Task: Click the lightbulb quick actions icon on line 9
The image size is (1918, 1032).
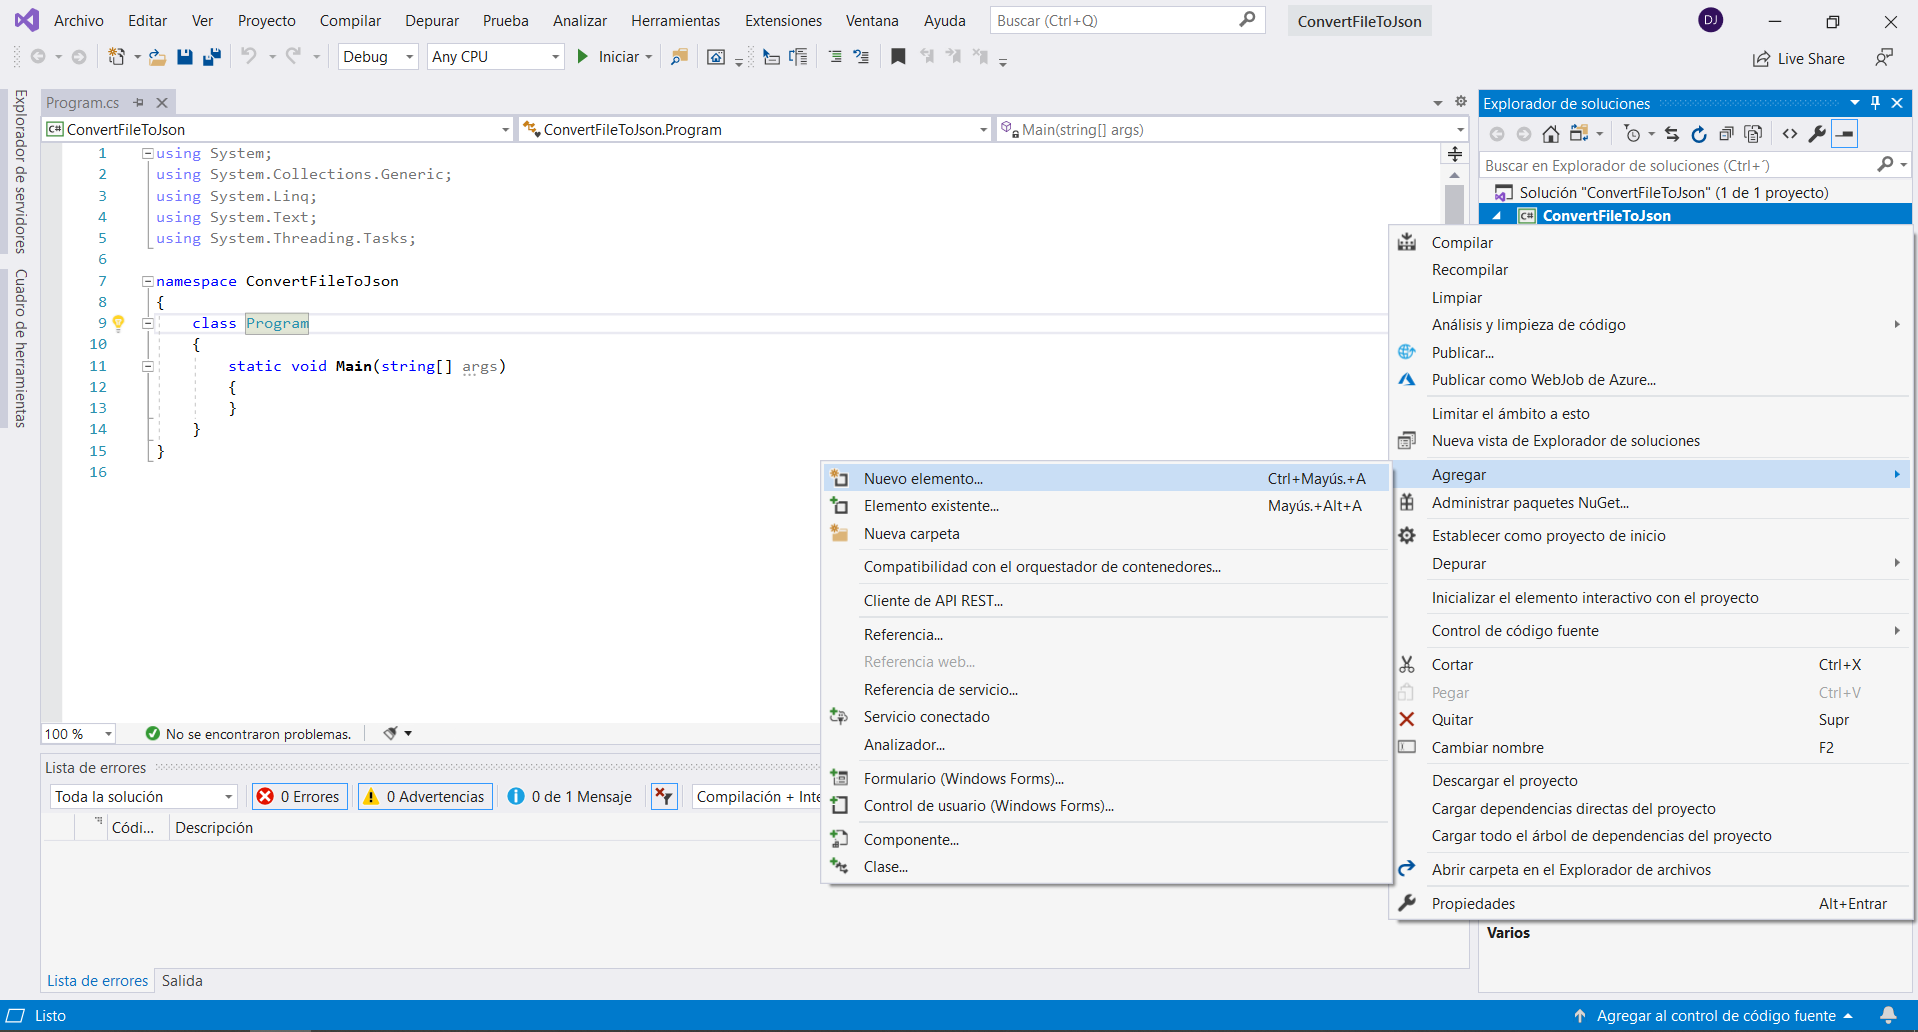Action: (x=118, y=323)
